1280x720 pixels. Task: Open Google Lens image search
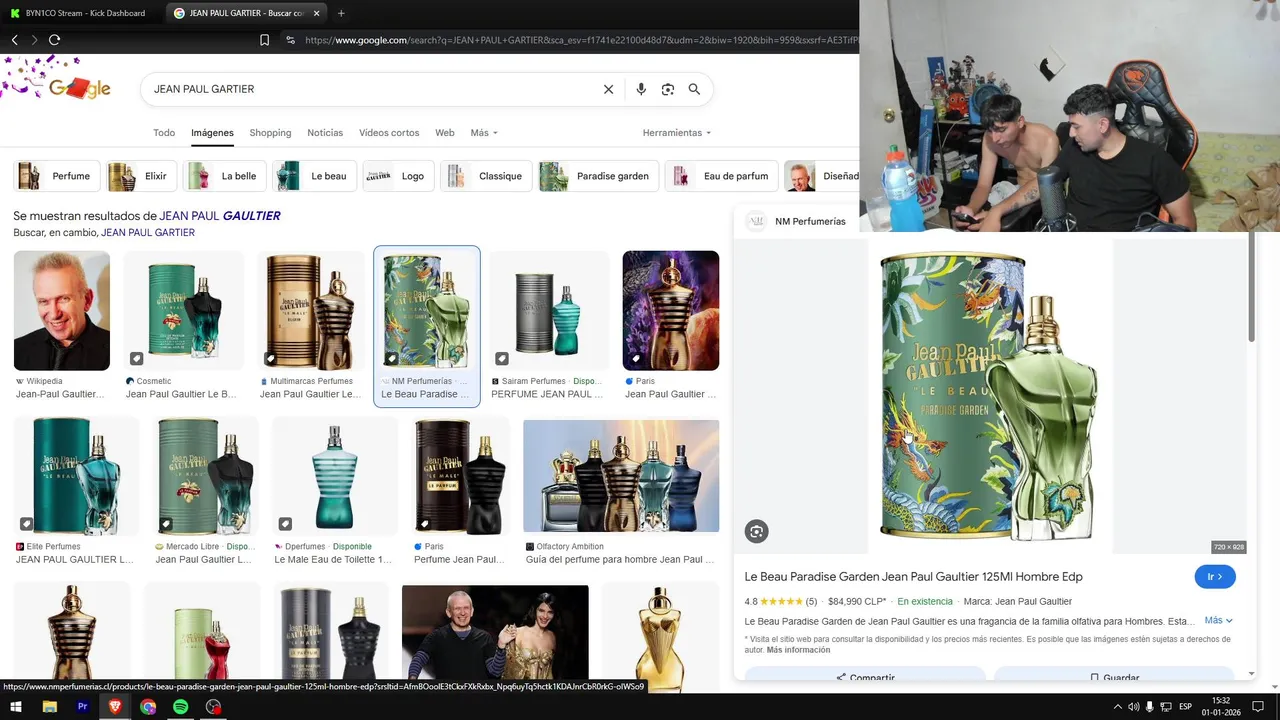click(668, 89)
